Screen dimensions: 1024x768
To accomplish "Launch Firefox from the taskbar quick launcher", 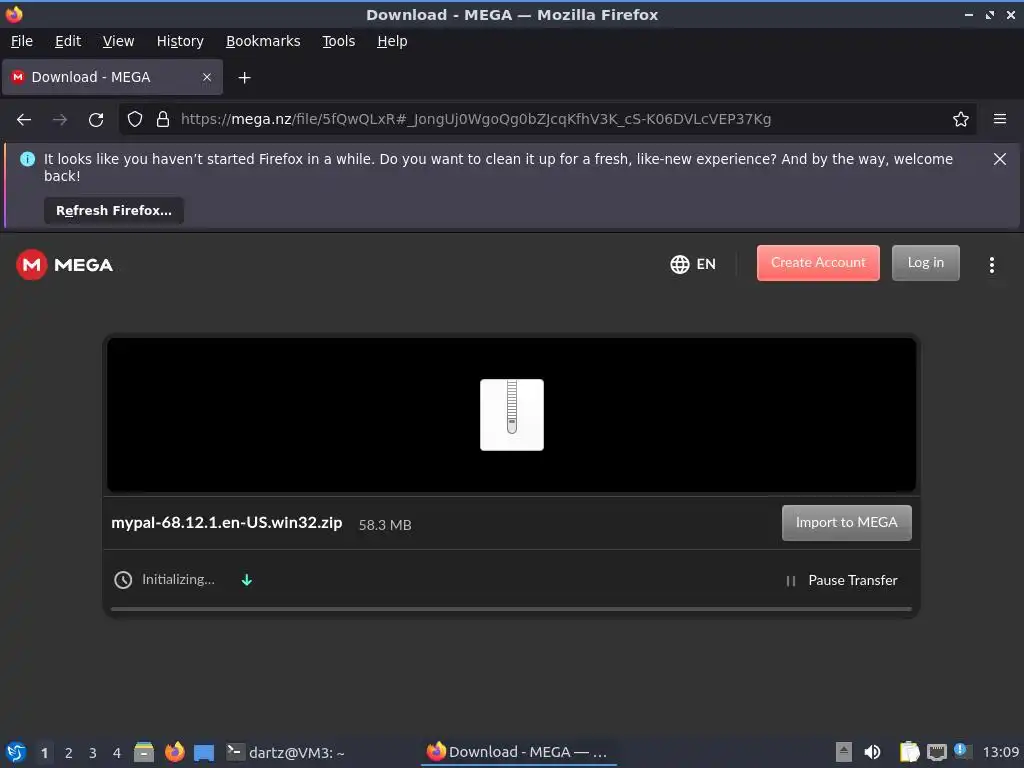I will [174, 752].
